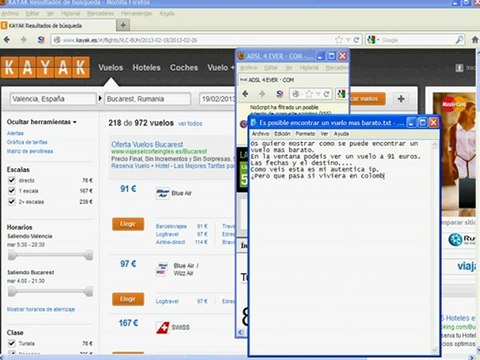Click the MasterCard advertisement image
The image size is (480, 360).
click(454, 155)
